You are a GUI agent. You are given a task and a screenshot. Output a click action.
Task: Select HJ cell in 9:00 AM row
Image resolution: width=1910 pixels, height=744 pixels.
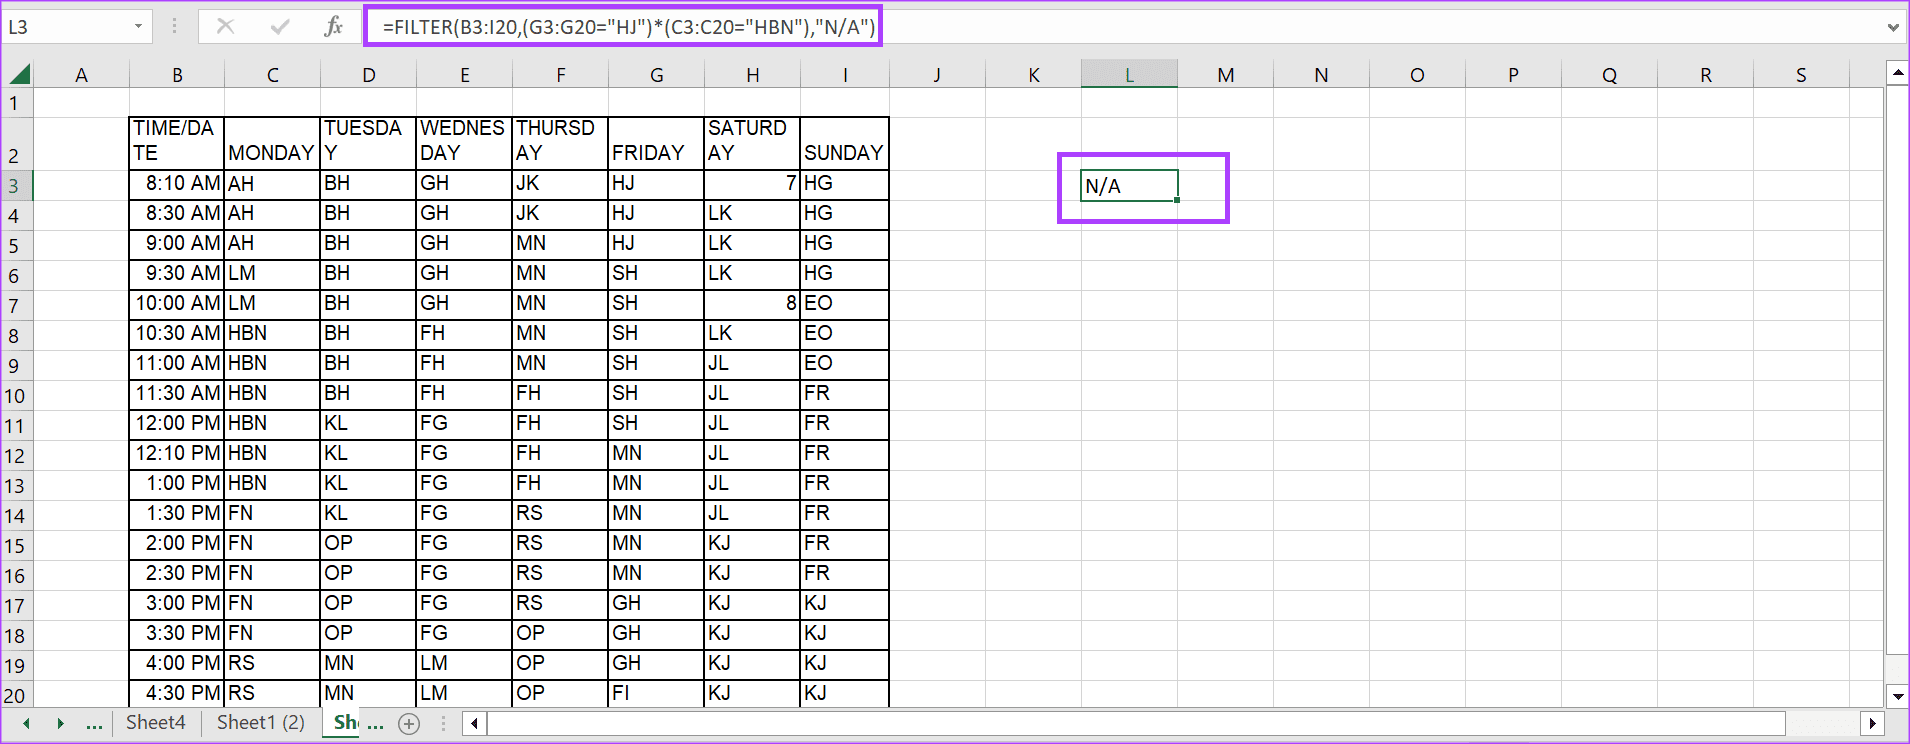pos(656,244)
